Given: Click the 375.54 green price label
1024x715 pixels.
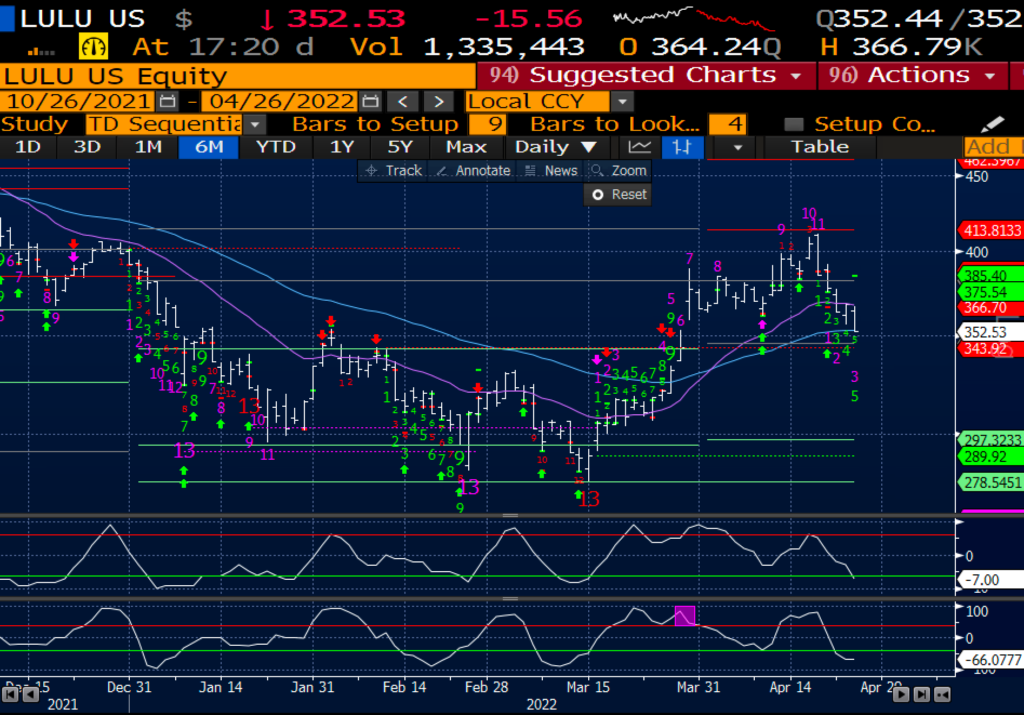Looking at the screenshot, I should coord(990,292).
